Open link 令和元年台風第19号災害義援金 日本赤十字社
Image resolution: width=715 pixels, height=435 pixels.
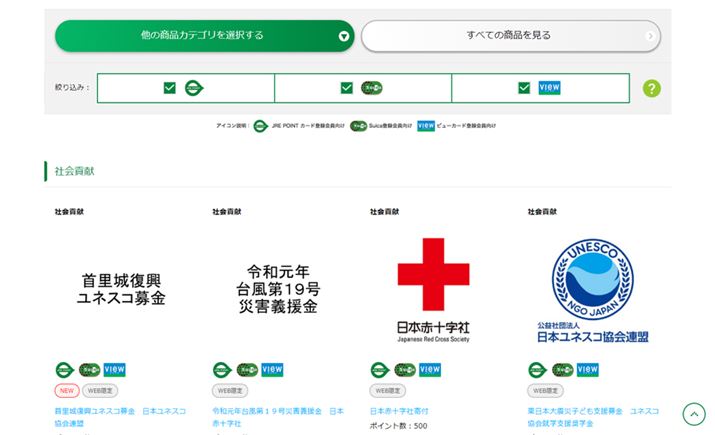[278, 417]
